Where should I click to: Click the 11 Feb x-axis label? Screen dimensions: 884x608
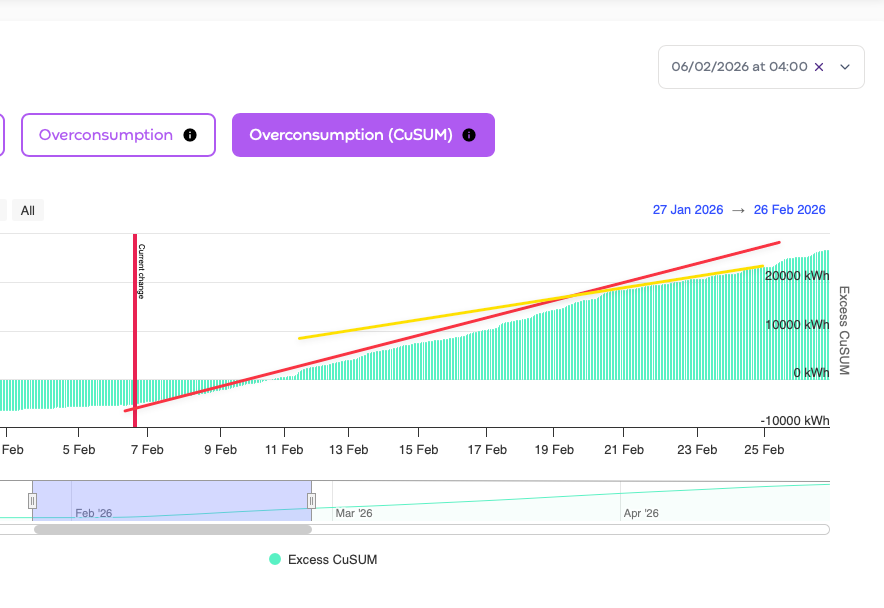tap(284, 450)
